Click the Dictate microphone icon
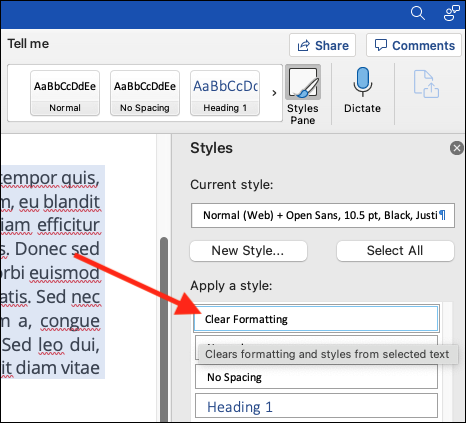 (362, 81)
